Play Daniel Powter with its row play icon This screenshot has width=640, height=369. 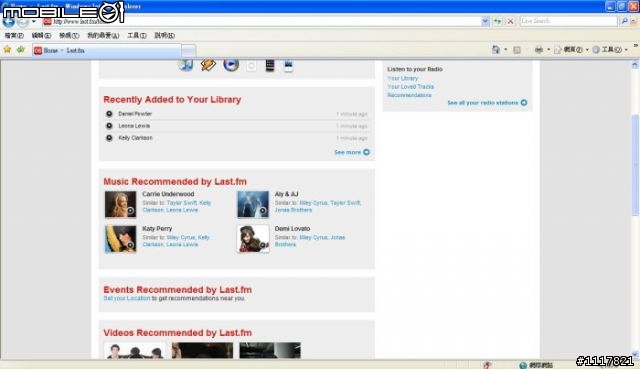[109, 114]
